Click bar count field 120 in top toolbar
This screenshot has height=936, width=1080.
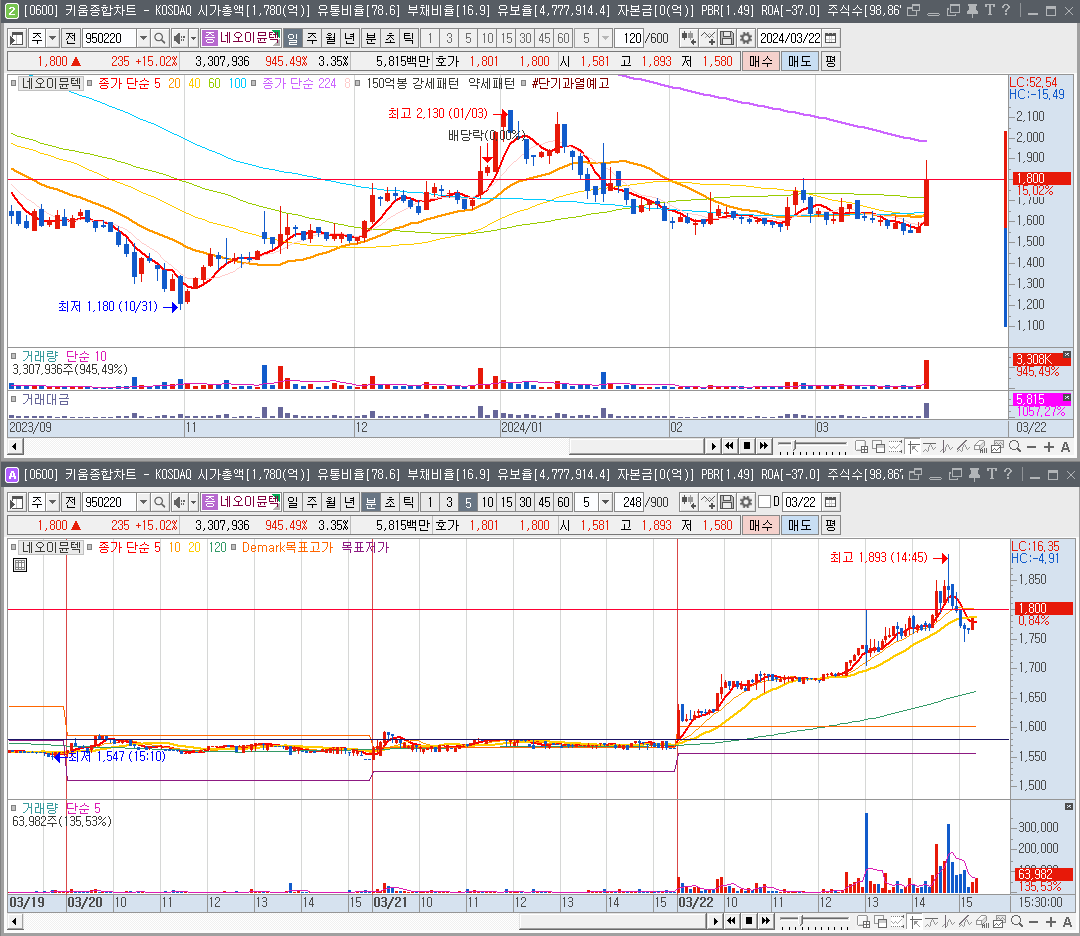tap(630, 39)
